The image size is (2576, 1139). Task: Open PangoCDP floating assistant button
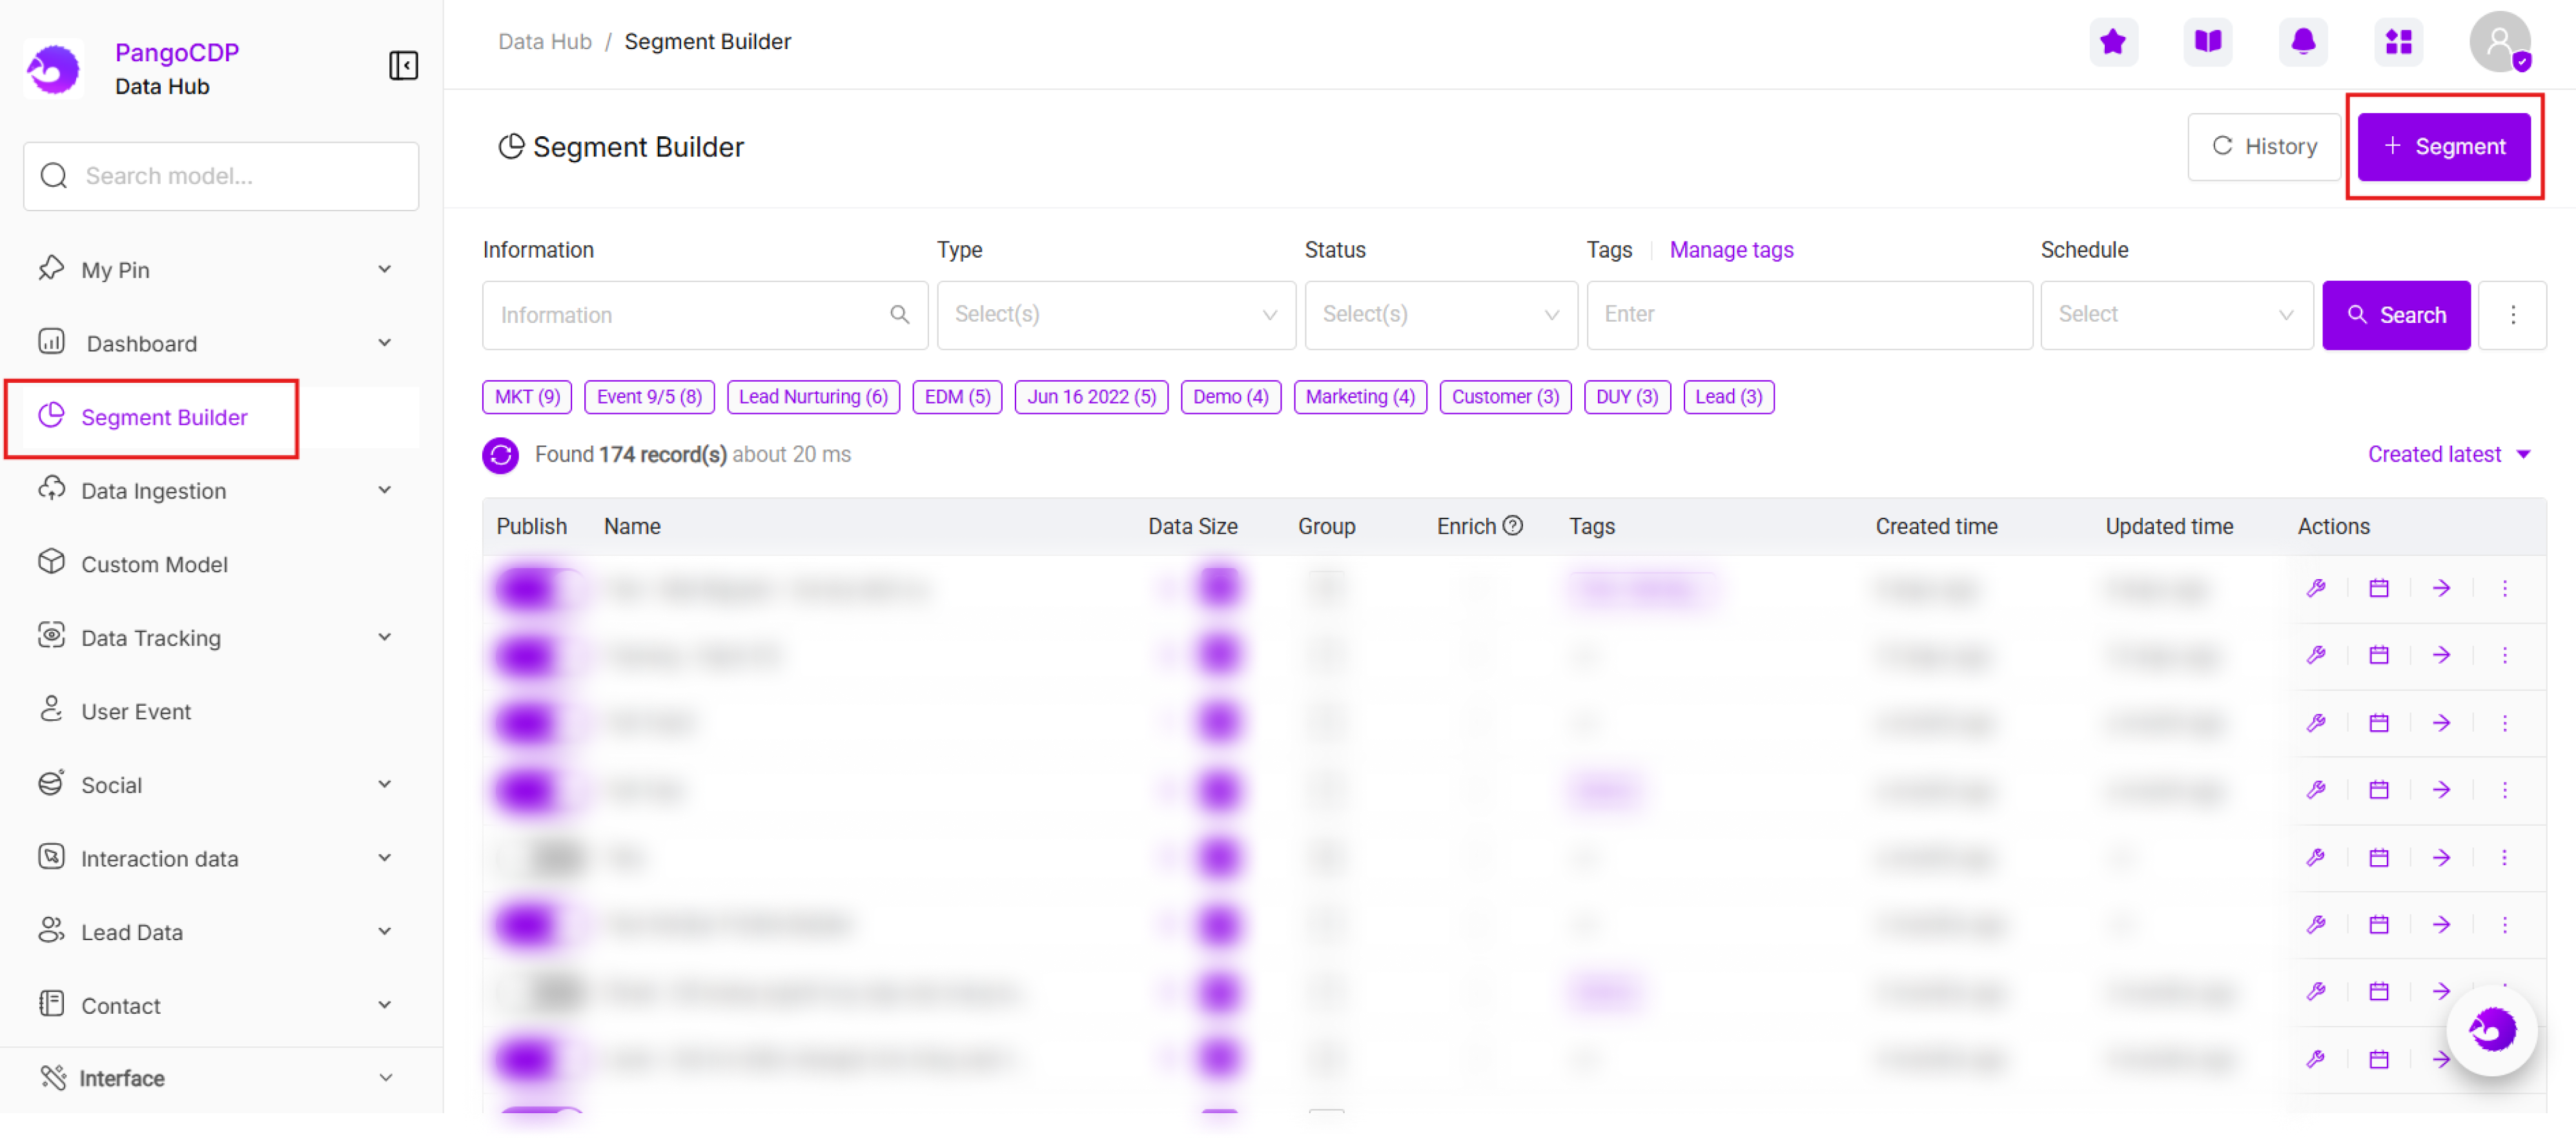click(x=2491, y=1030)
